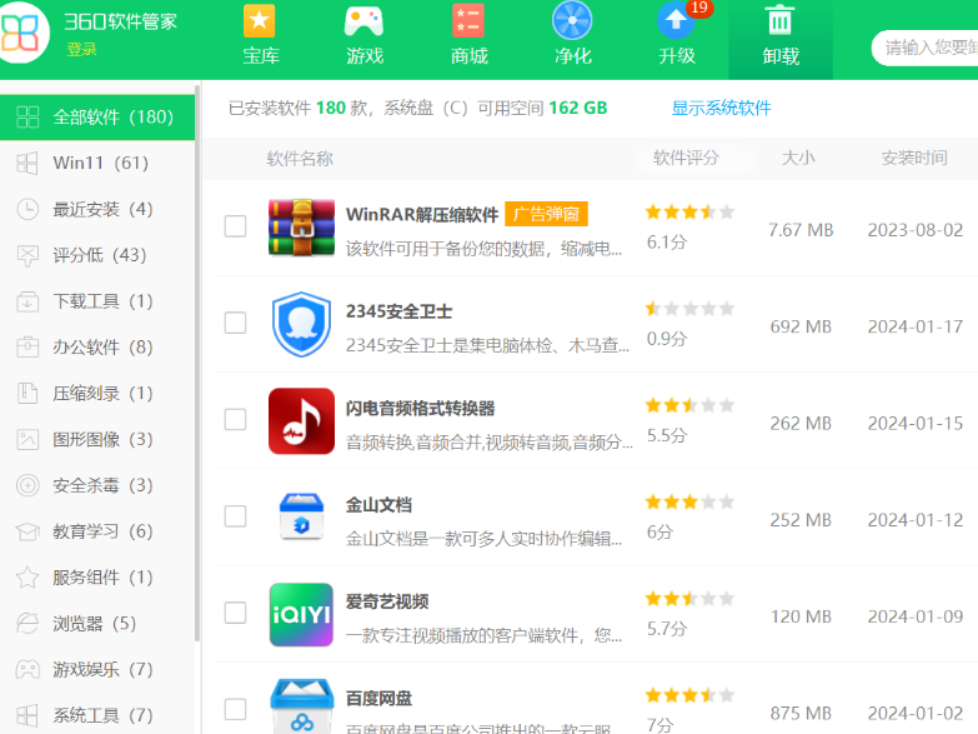The height and width of the screenshot is (734, 978).
Task: Click the graduation cap icon beside 教育学习
Action: 27,531
